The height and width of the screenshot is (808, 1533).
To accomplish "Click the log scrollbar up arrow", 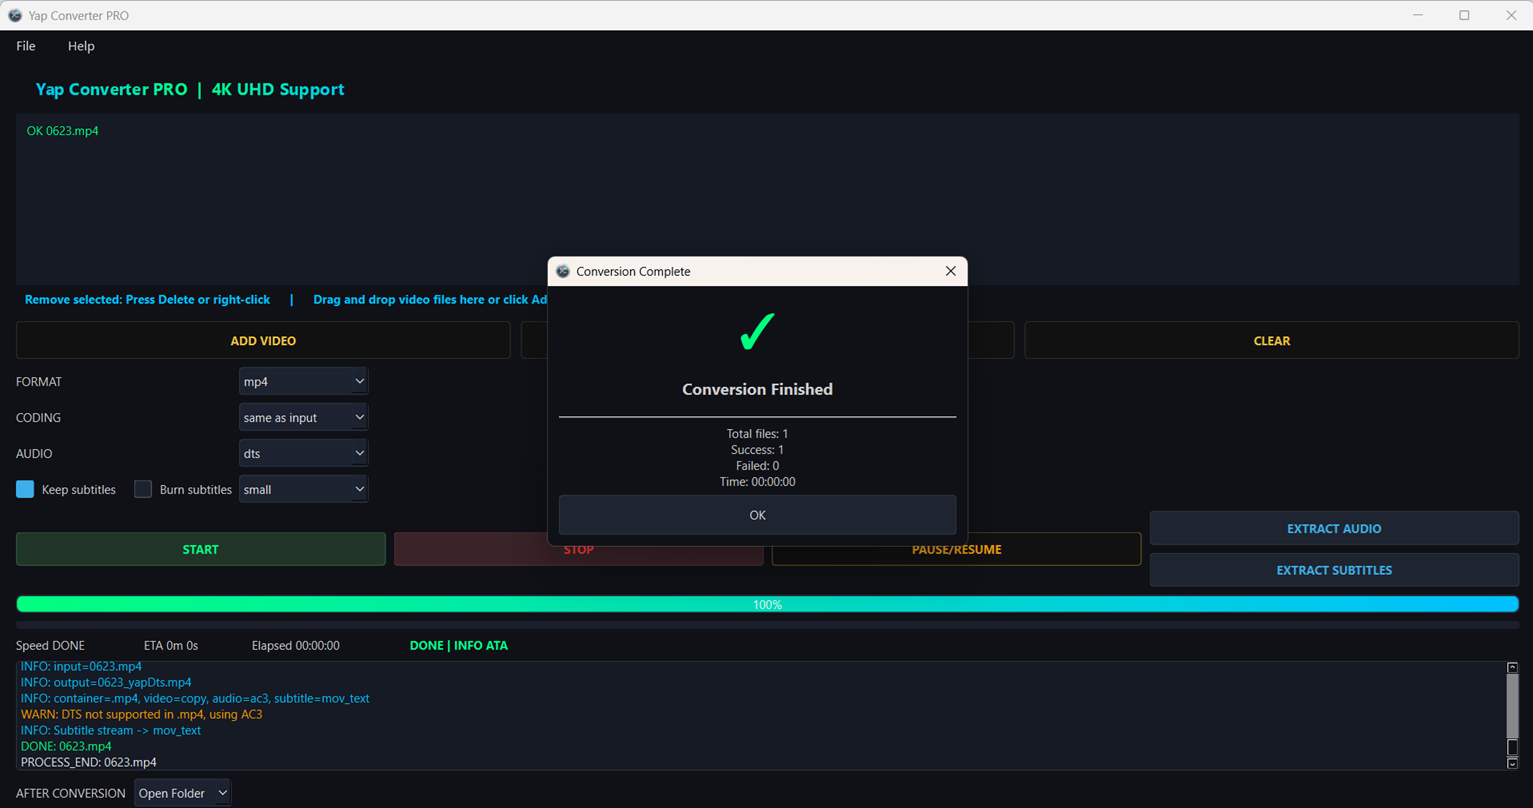I will (x=1512, y=667).
